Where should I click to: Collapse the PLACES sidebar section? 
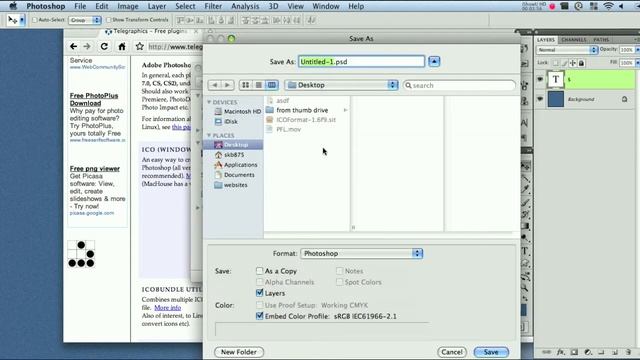point(209,135)
